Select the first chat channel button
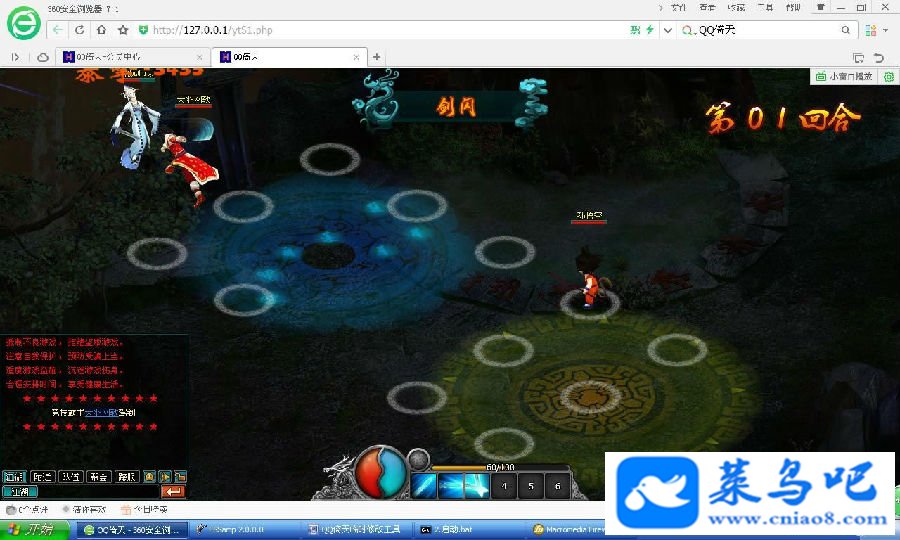Viewport: 900px width, 540px height. point(14,477)
